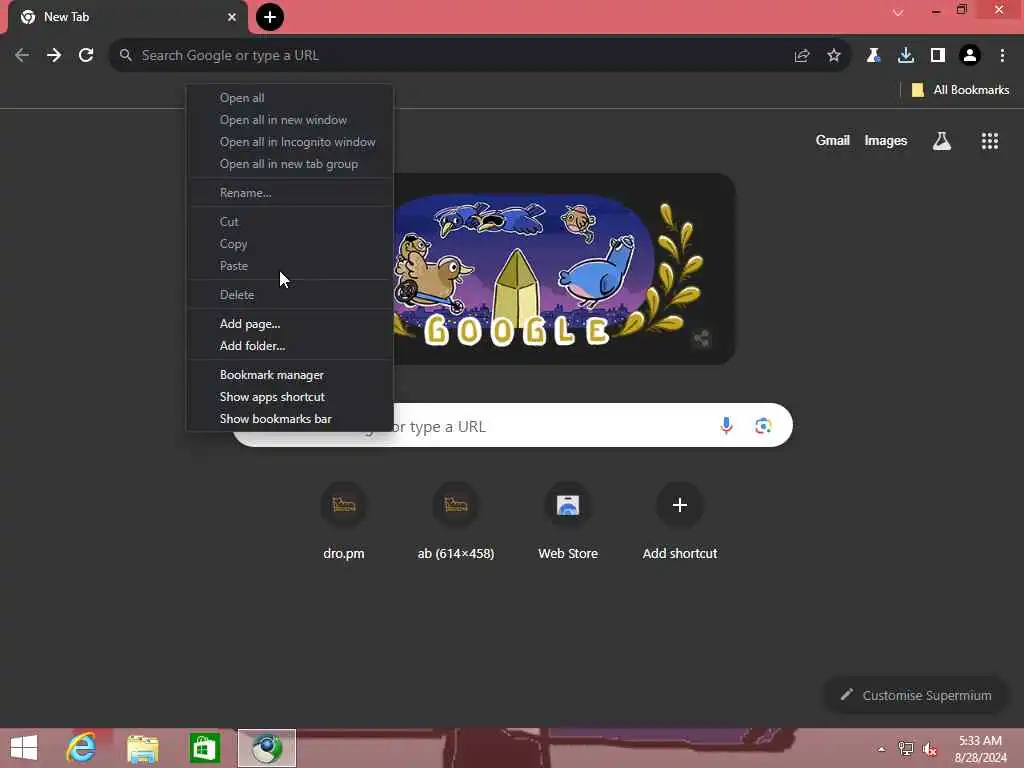Click the Add shortcut tile
This screenshot has width=1024, height=768.
680,522
